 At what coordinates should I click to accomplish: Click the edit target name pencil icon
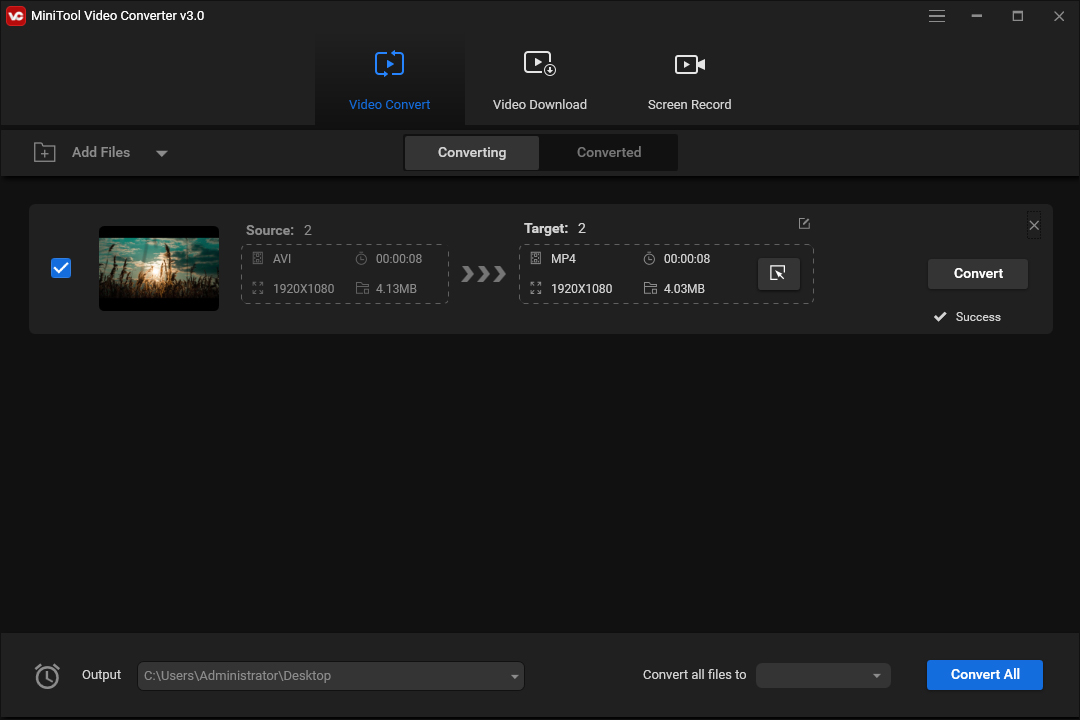click(804, 223)
